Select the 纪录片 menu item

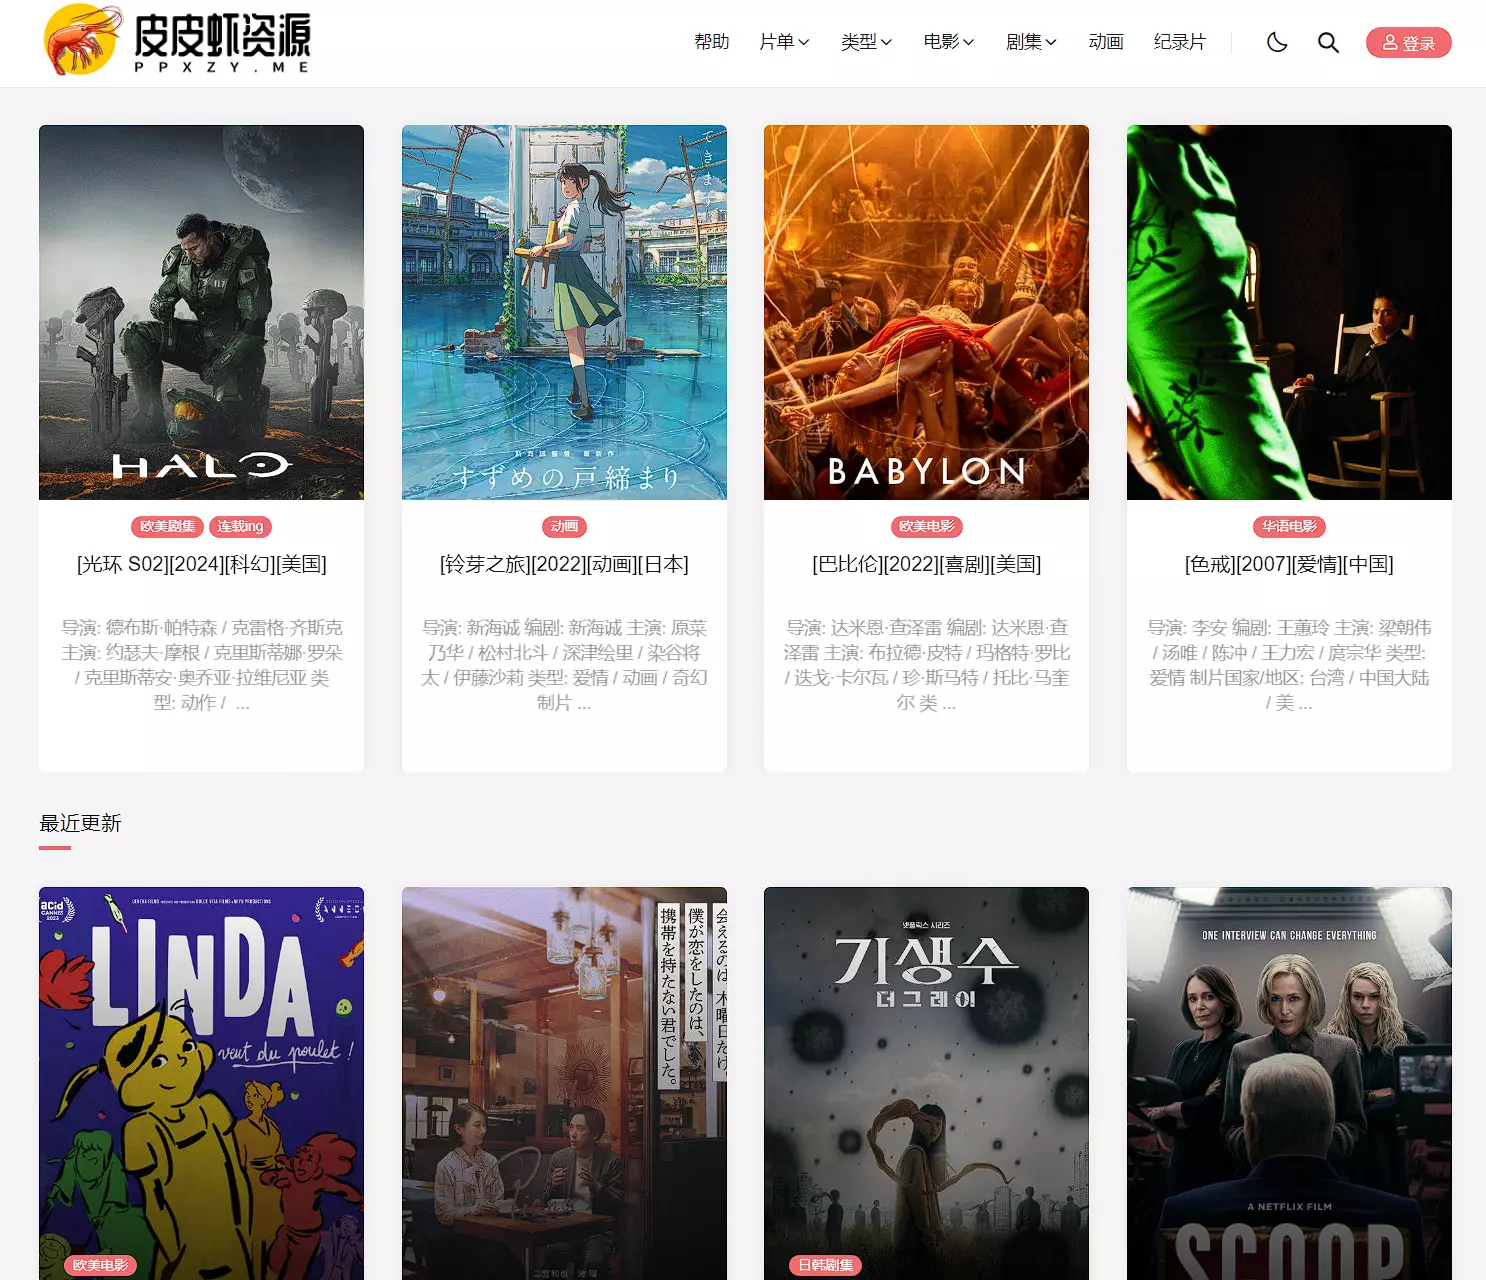1180,42
